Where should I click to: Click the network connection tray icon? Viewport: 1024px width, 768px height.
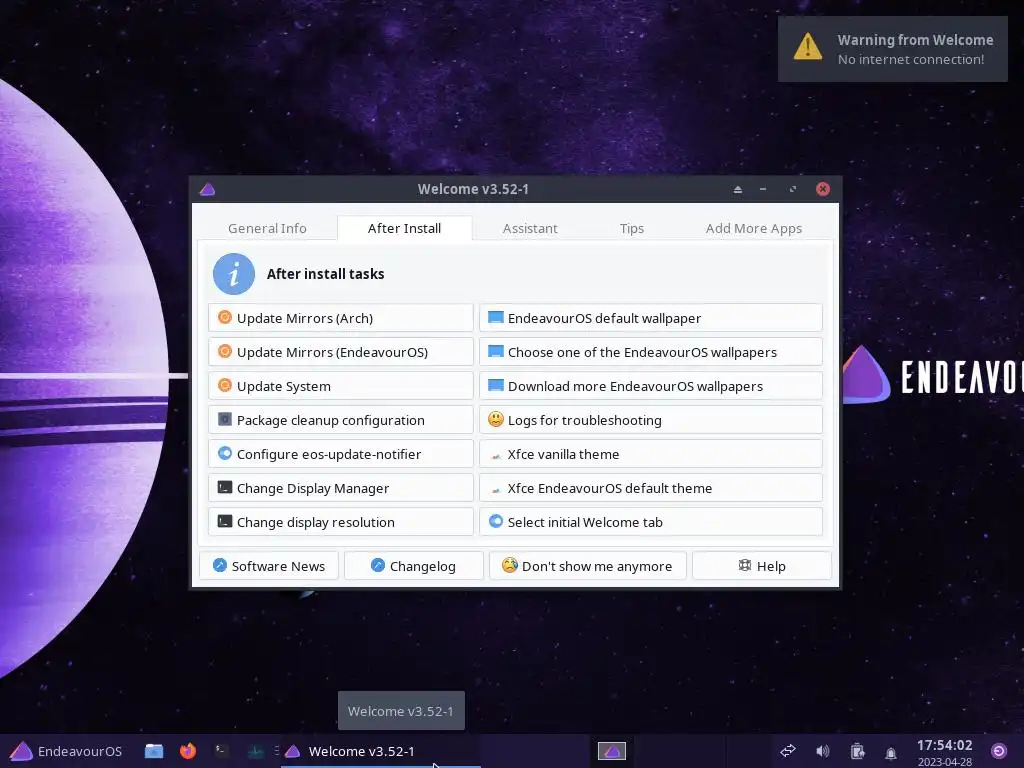[x=788, y=751]
